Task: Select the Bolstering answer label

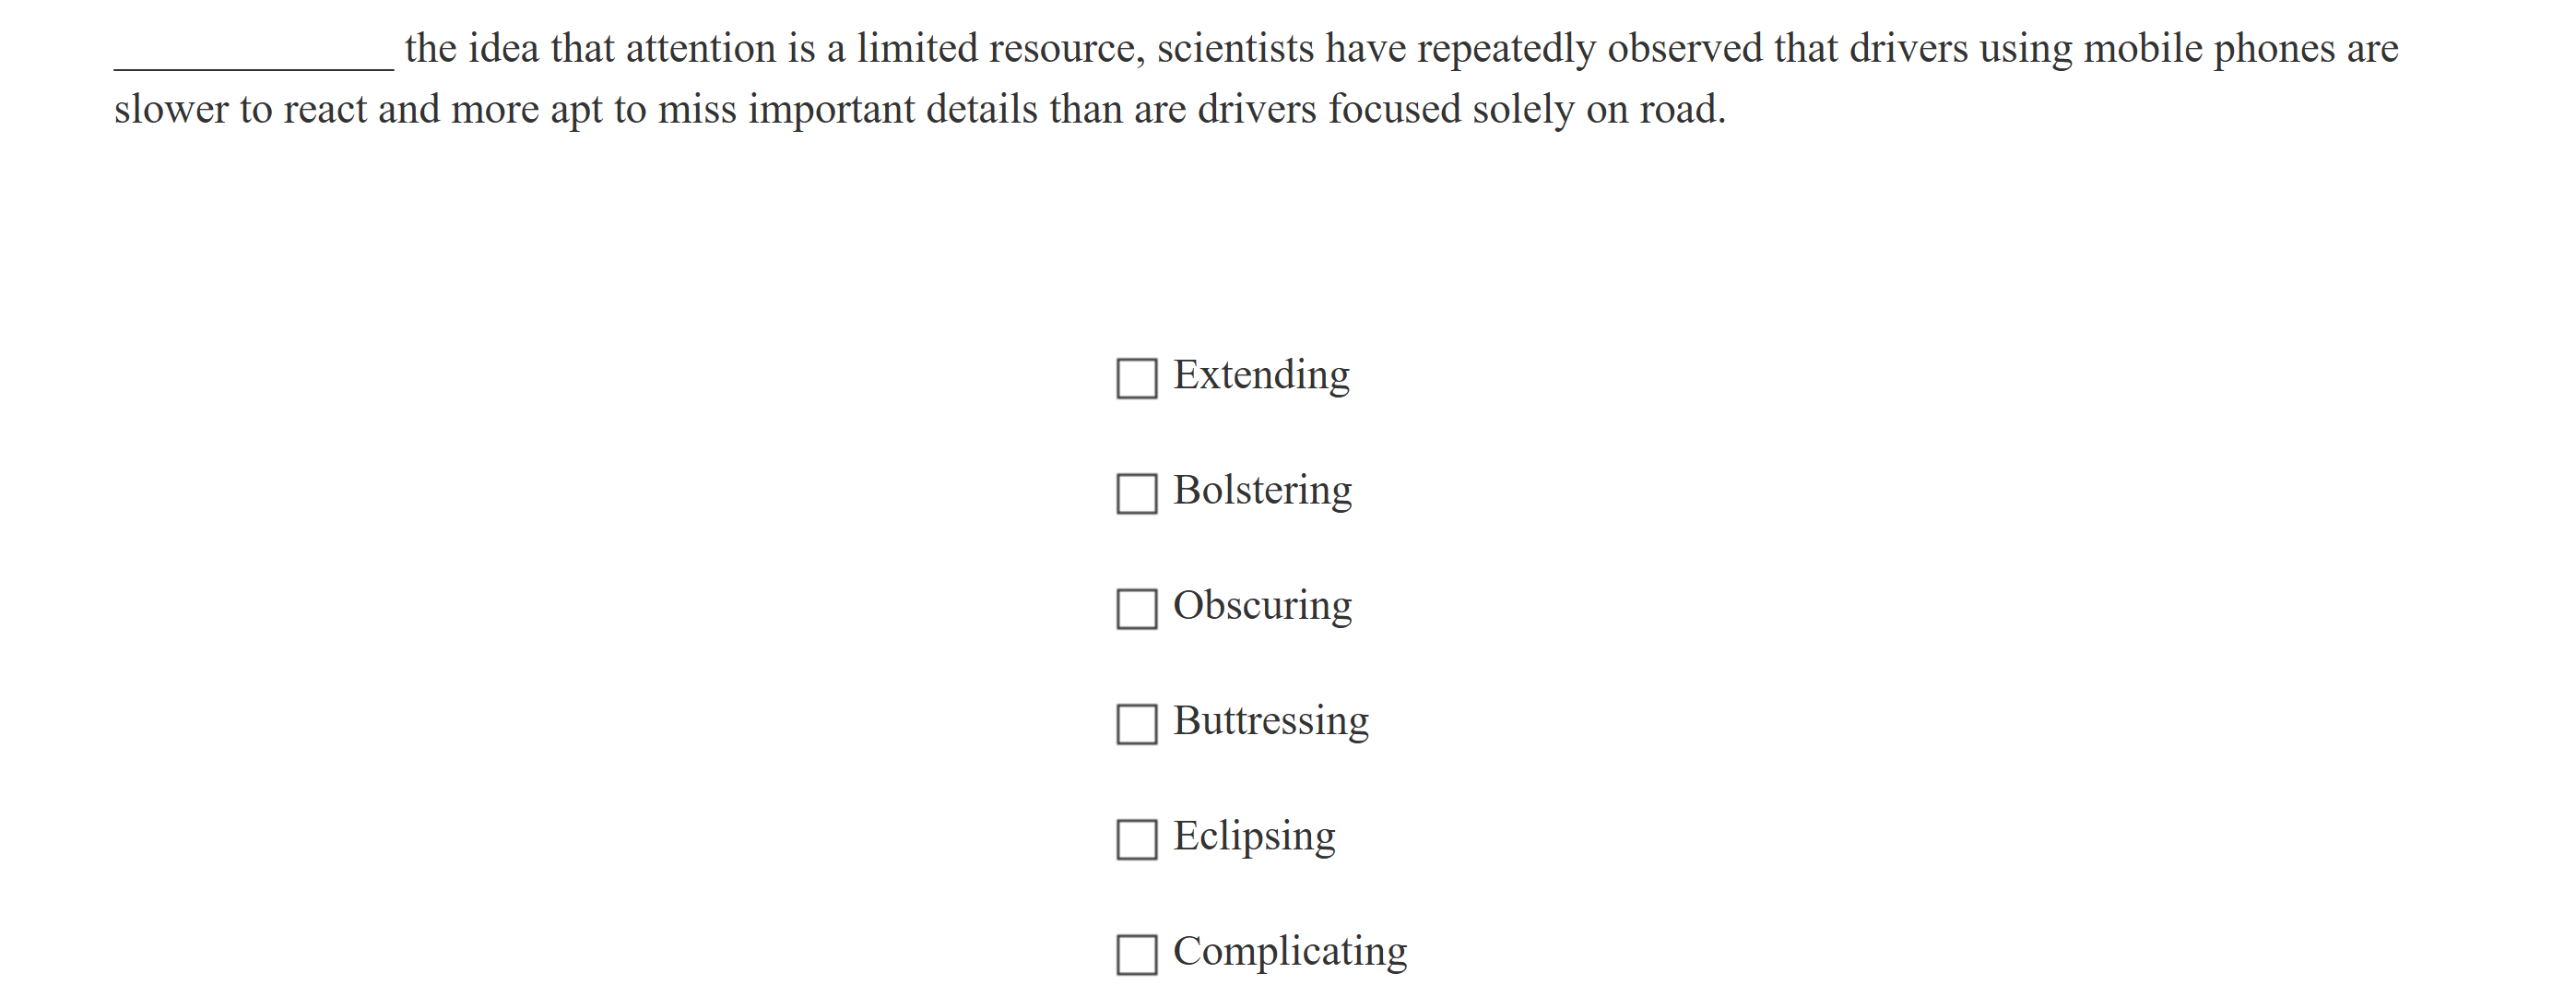Action: pyautogui.click(x=1263, y=490)
